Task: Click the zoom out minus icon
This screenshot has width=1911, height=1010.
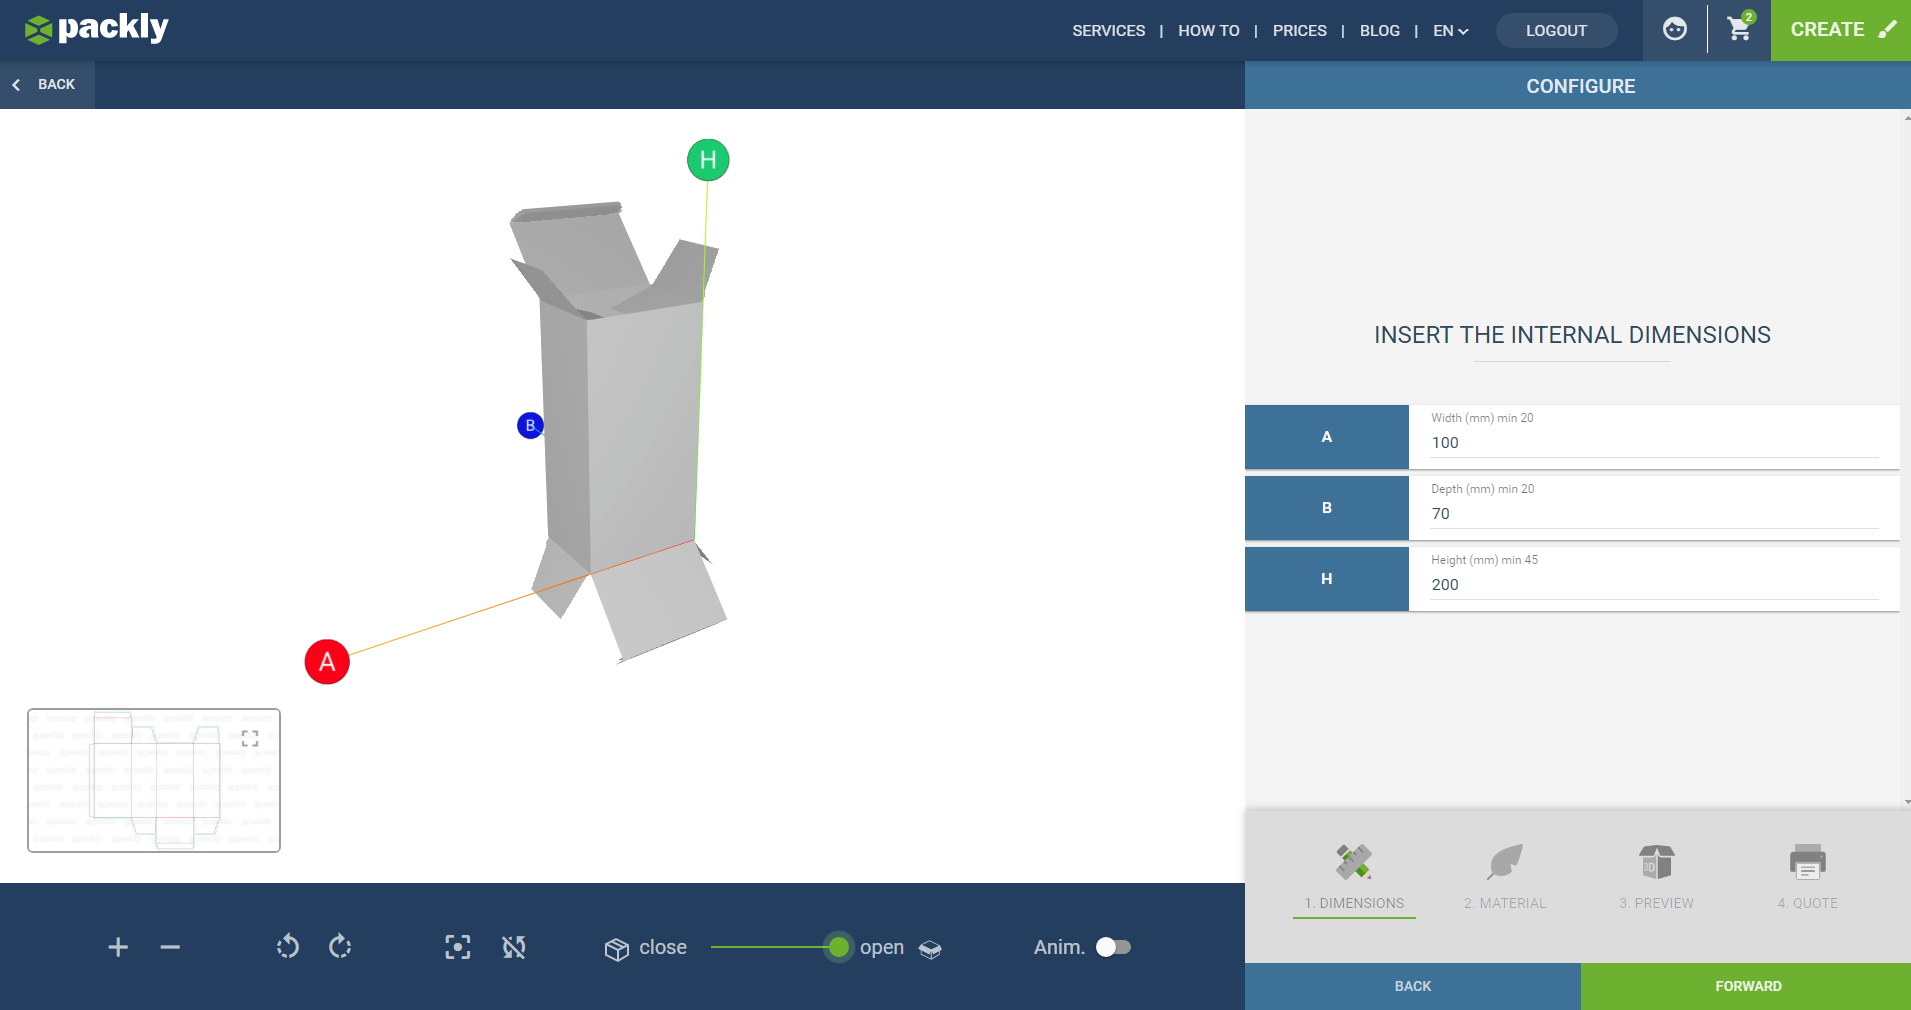Action: click(170, 947)
